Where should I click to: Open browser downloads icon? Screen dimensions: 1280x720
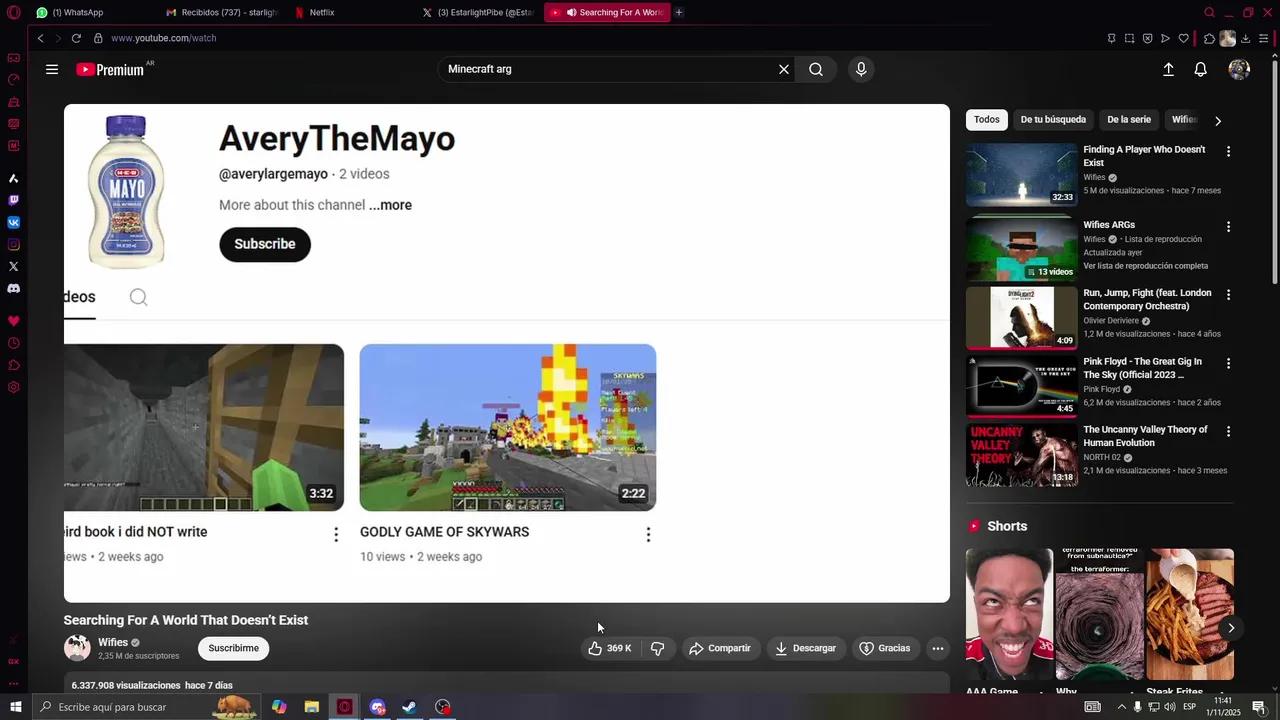coord(1246,38)
